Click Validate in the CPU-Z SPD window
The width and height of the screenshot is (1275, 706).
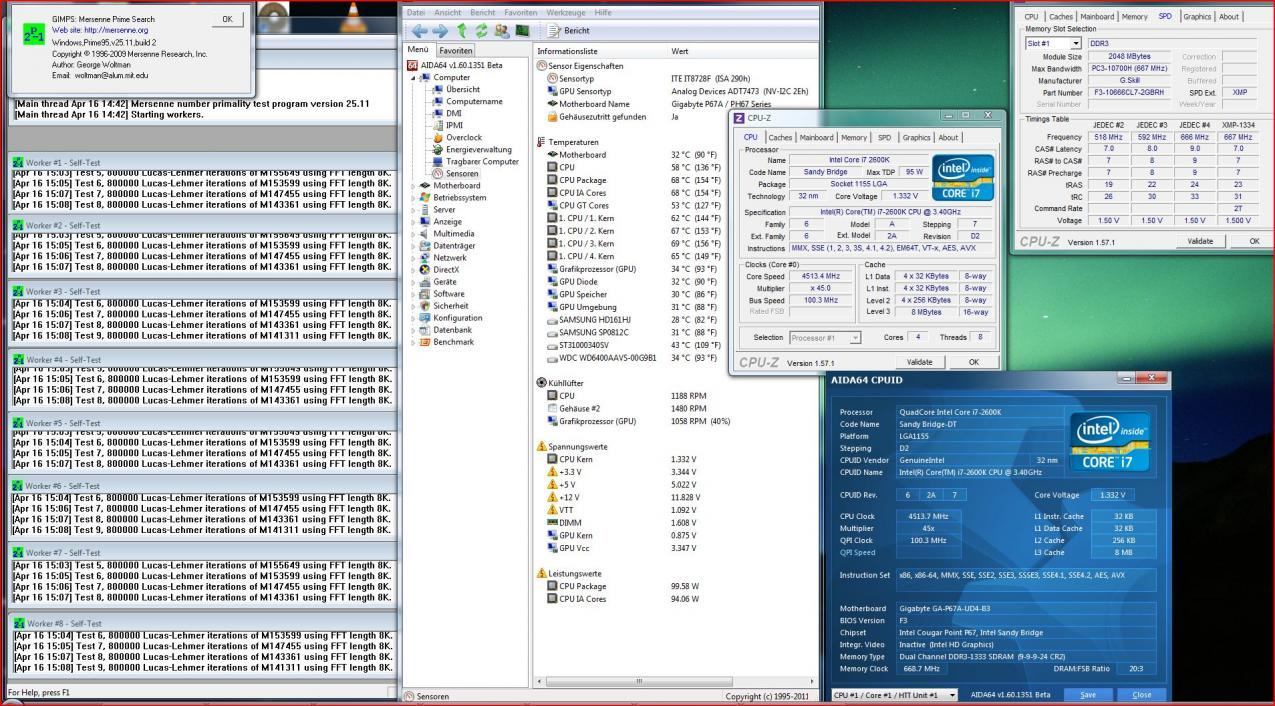coord(1199,241)
